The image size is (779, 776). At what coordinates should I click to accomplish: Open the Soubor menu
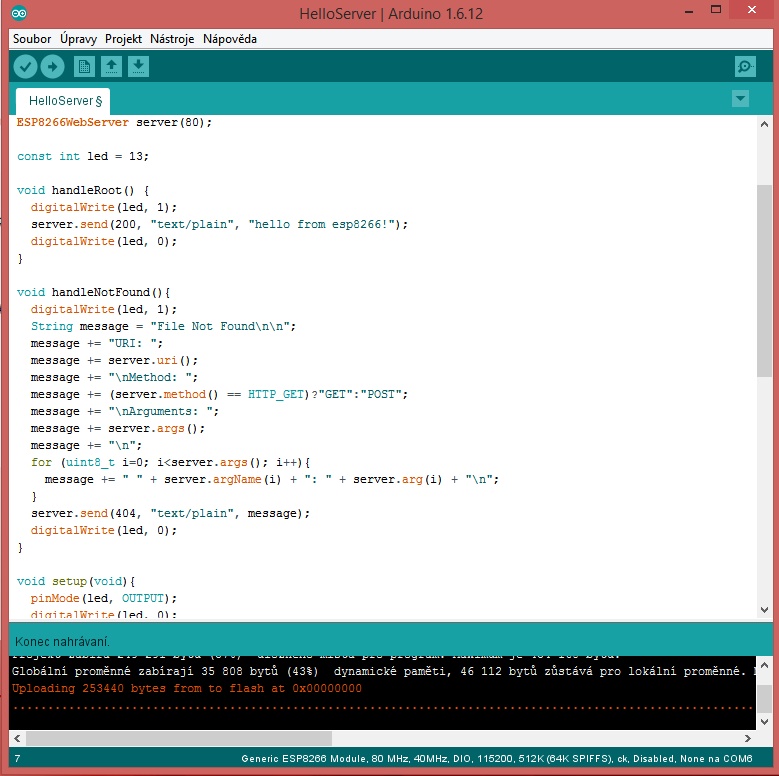point(32,39)
